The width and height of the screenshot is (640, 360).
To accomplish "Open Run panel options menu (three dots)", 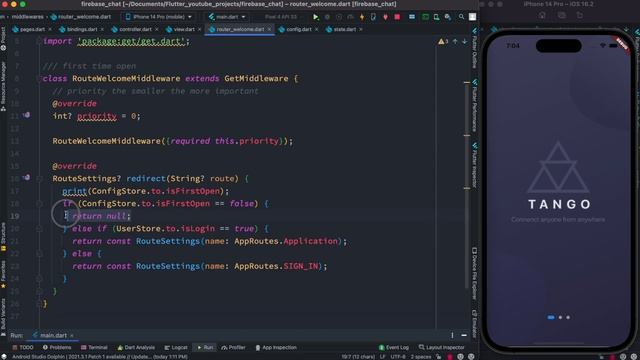I will [x=452, y=335].
